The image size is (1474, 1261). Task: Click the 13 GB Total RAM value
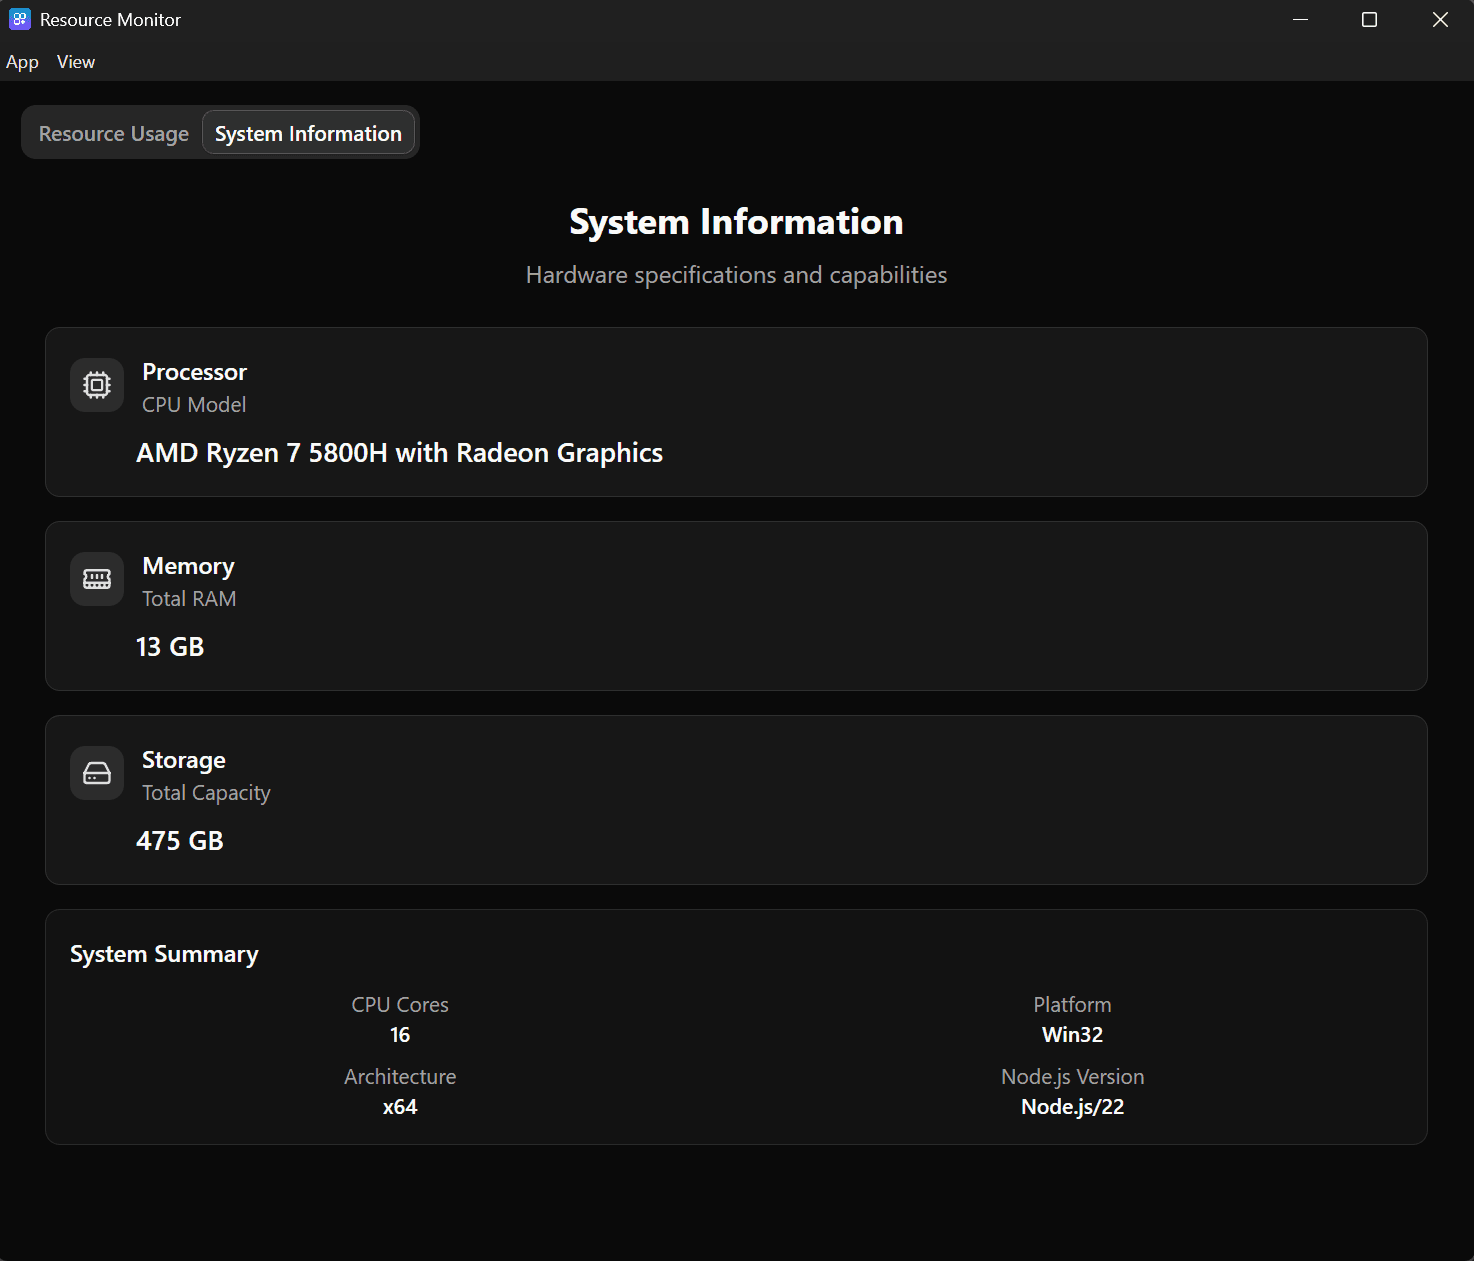pos(169,646)
